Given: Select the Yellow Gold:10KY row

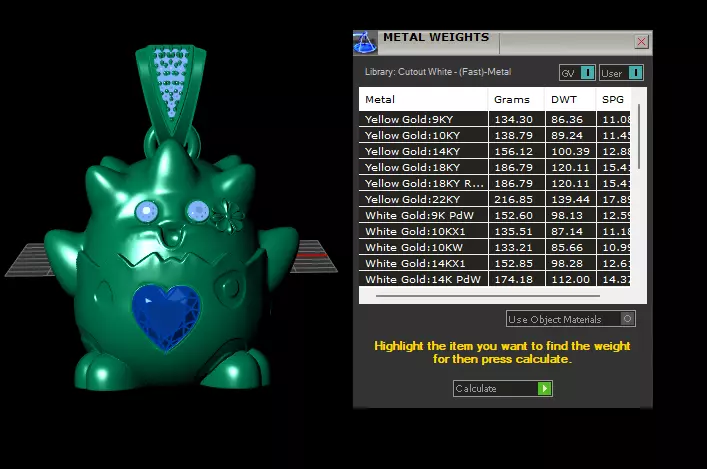Looking at the screenshot, I should click(494, 135).
